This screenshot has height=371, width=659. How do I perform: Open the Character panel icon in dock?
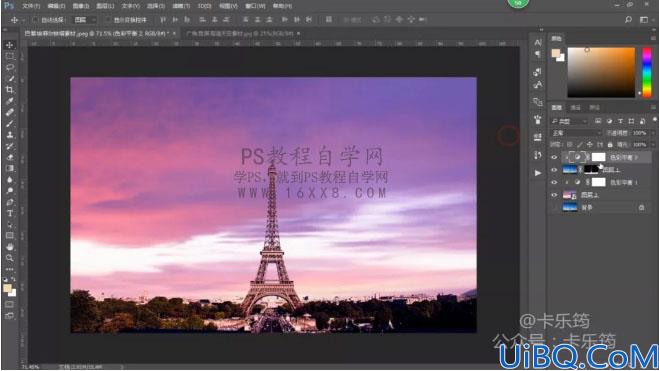point(538,42)
